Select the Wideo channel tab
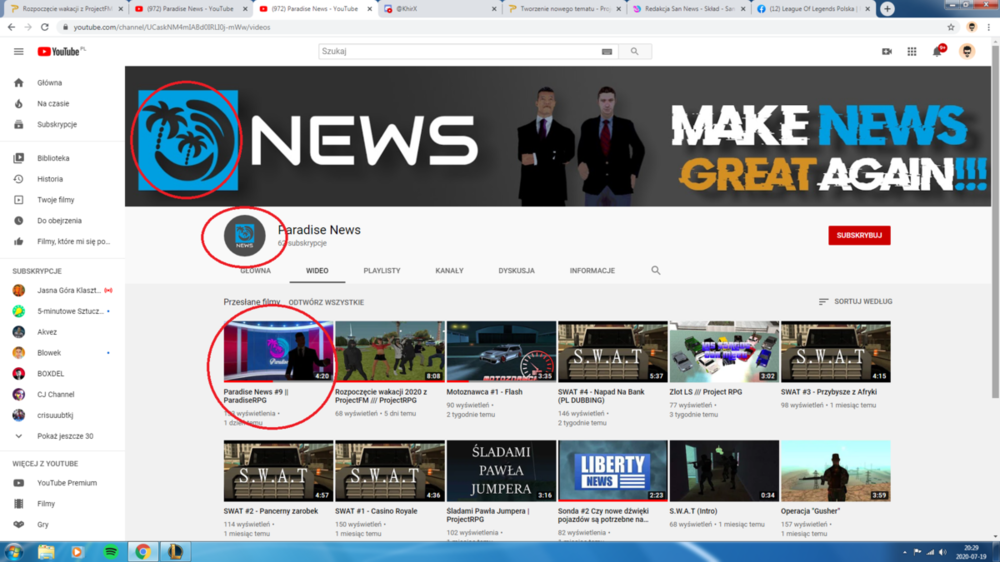1000x562 pixels. tap(317, 270)
